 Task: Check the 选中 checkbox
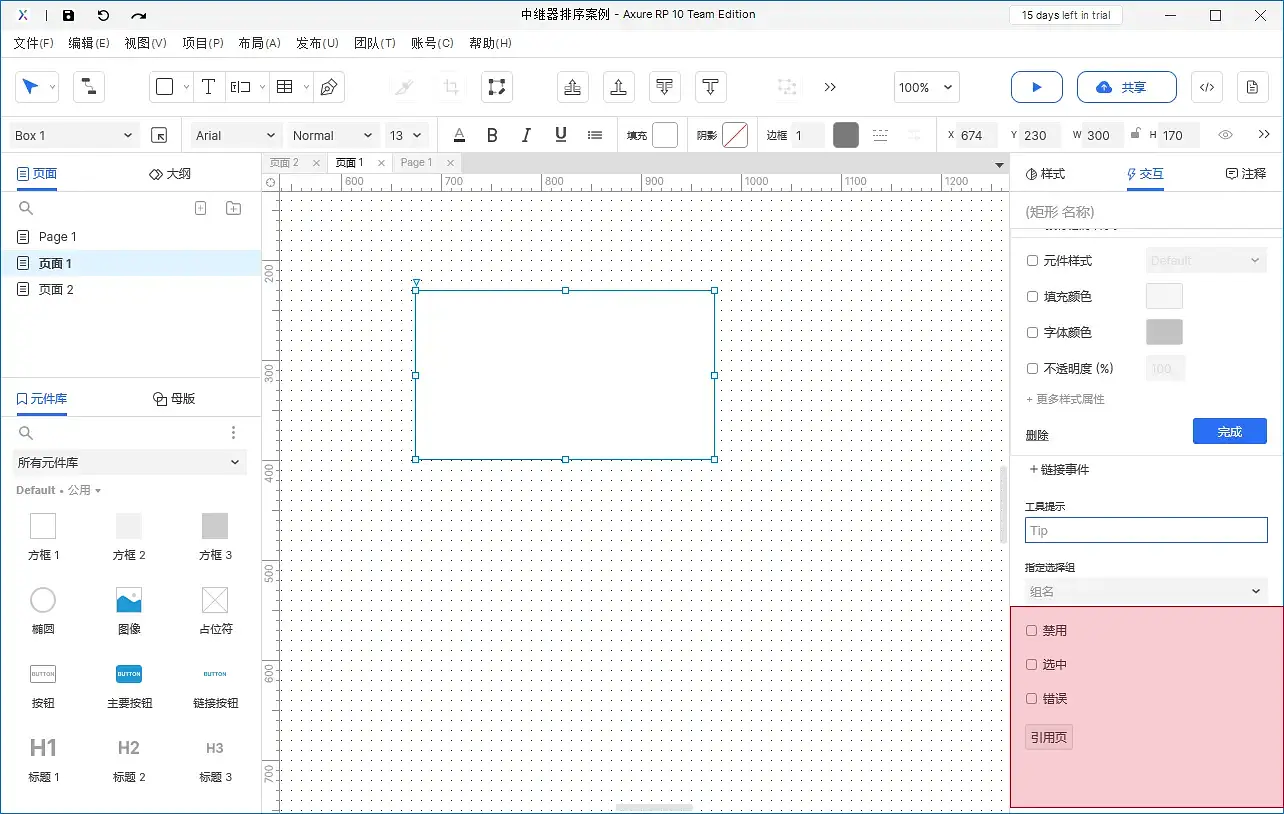point(1032,665)
